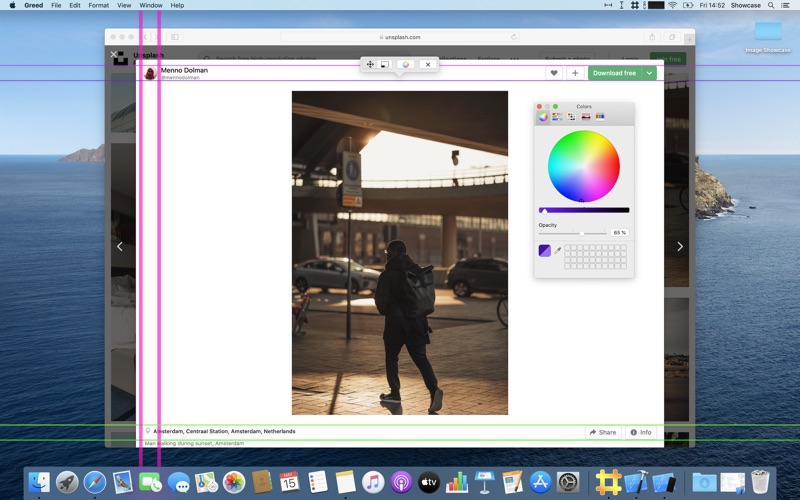Switch to Color Wheel mode in Colors panel
The height and width of the screenshot is (500, 800).
pyautogui.click(x=543, y=117)
